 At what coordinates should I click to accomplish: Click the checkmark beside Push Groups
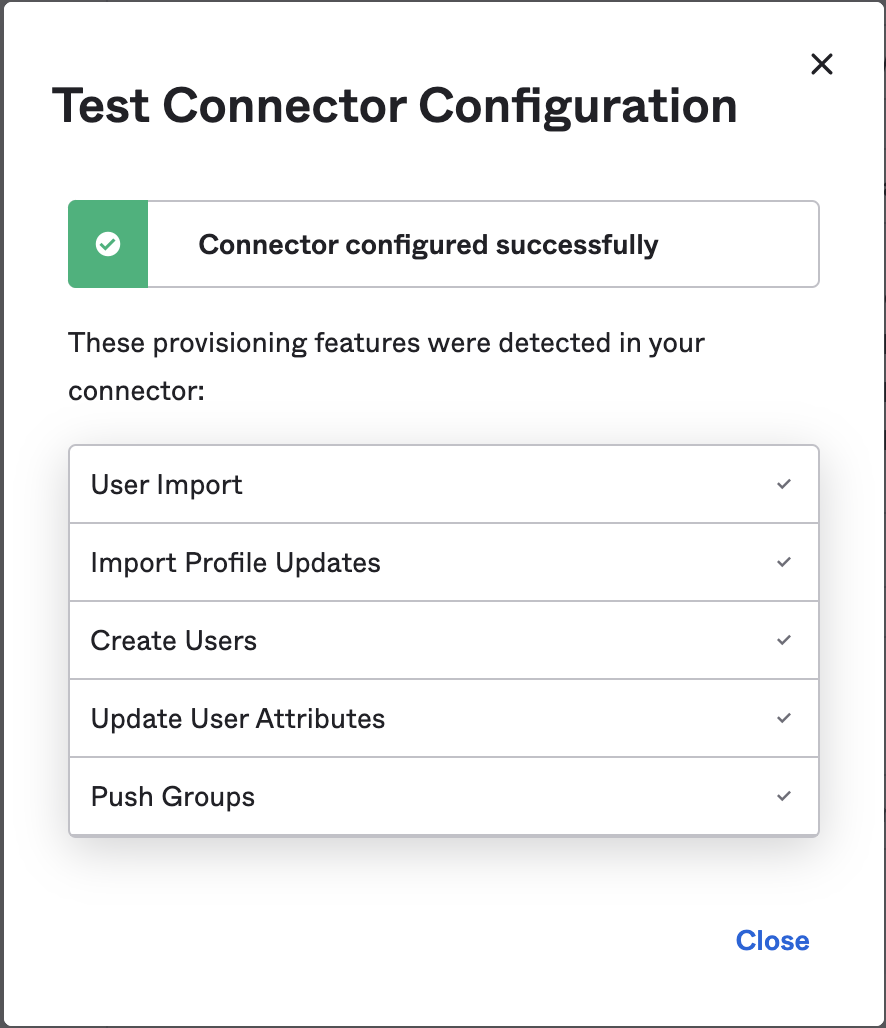pyautogui.click(x=784, y=796)
